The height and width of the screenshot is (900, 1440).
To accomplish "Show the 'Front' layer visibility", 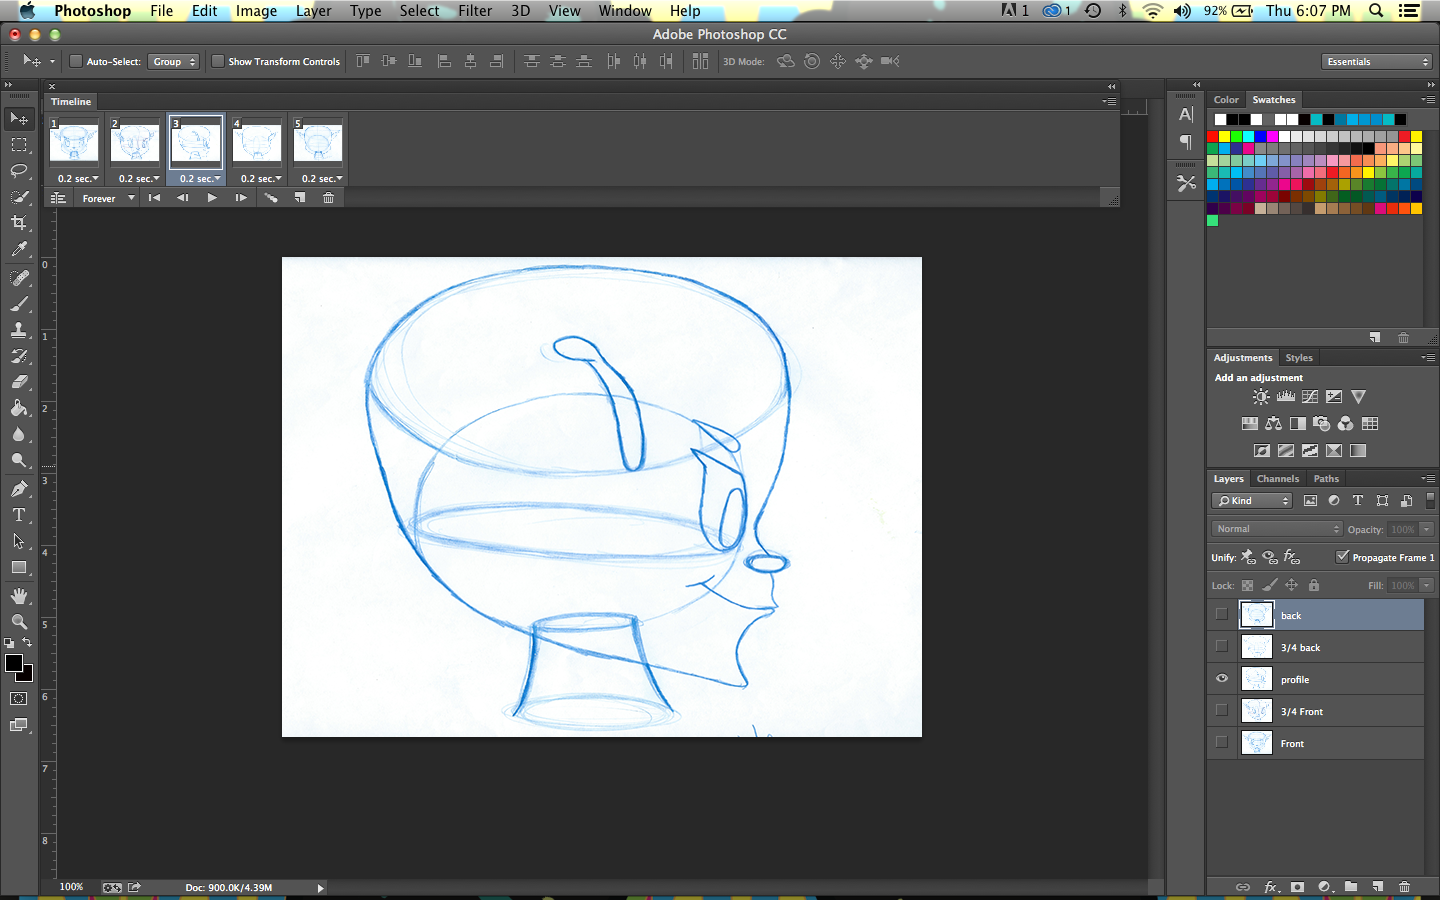I will (1221, 743).
